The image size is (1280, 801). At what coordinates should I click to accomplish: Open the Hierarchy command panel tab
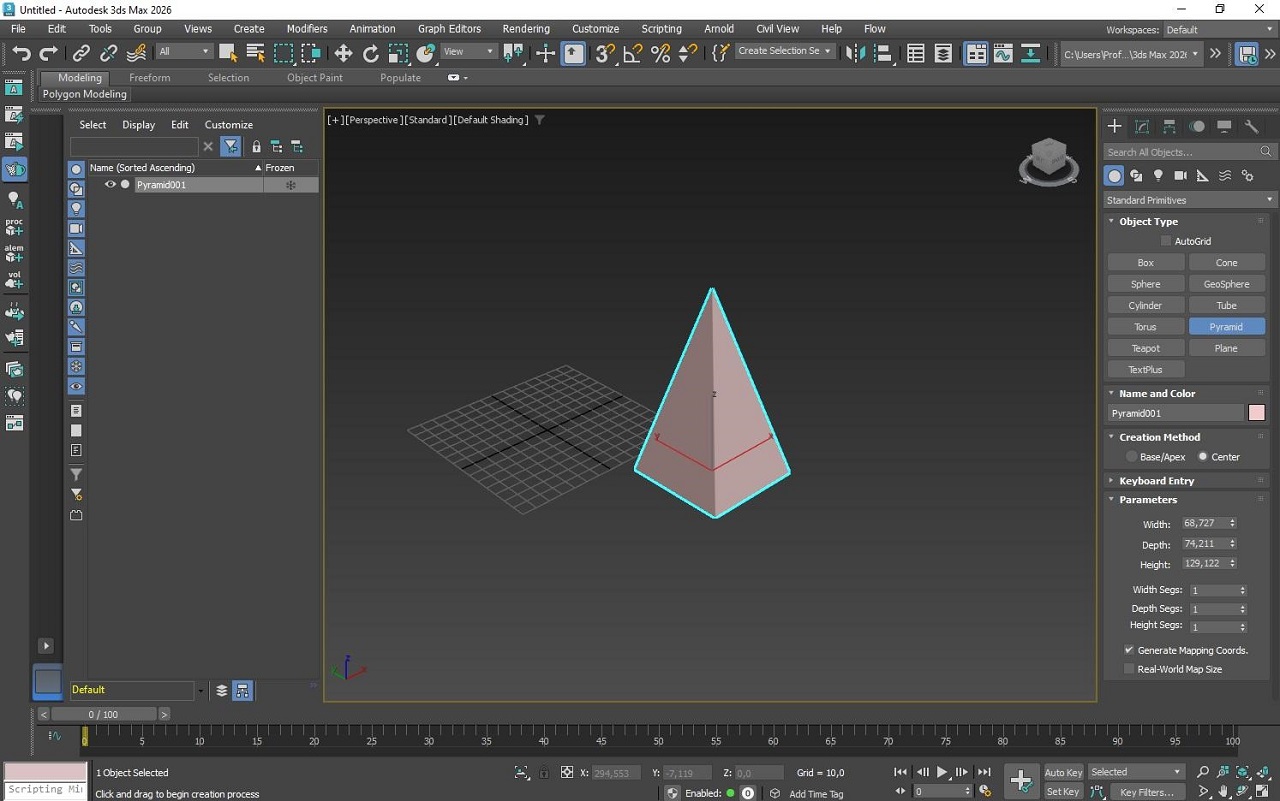[1169, 127]
